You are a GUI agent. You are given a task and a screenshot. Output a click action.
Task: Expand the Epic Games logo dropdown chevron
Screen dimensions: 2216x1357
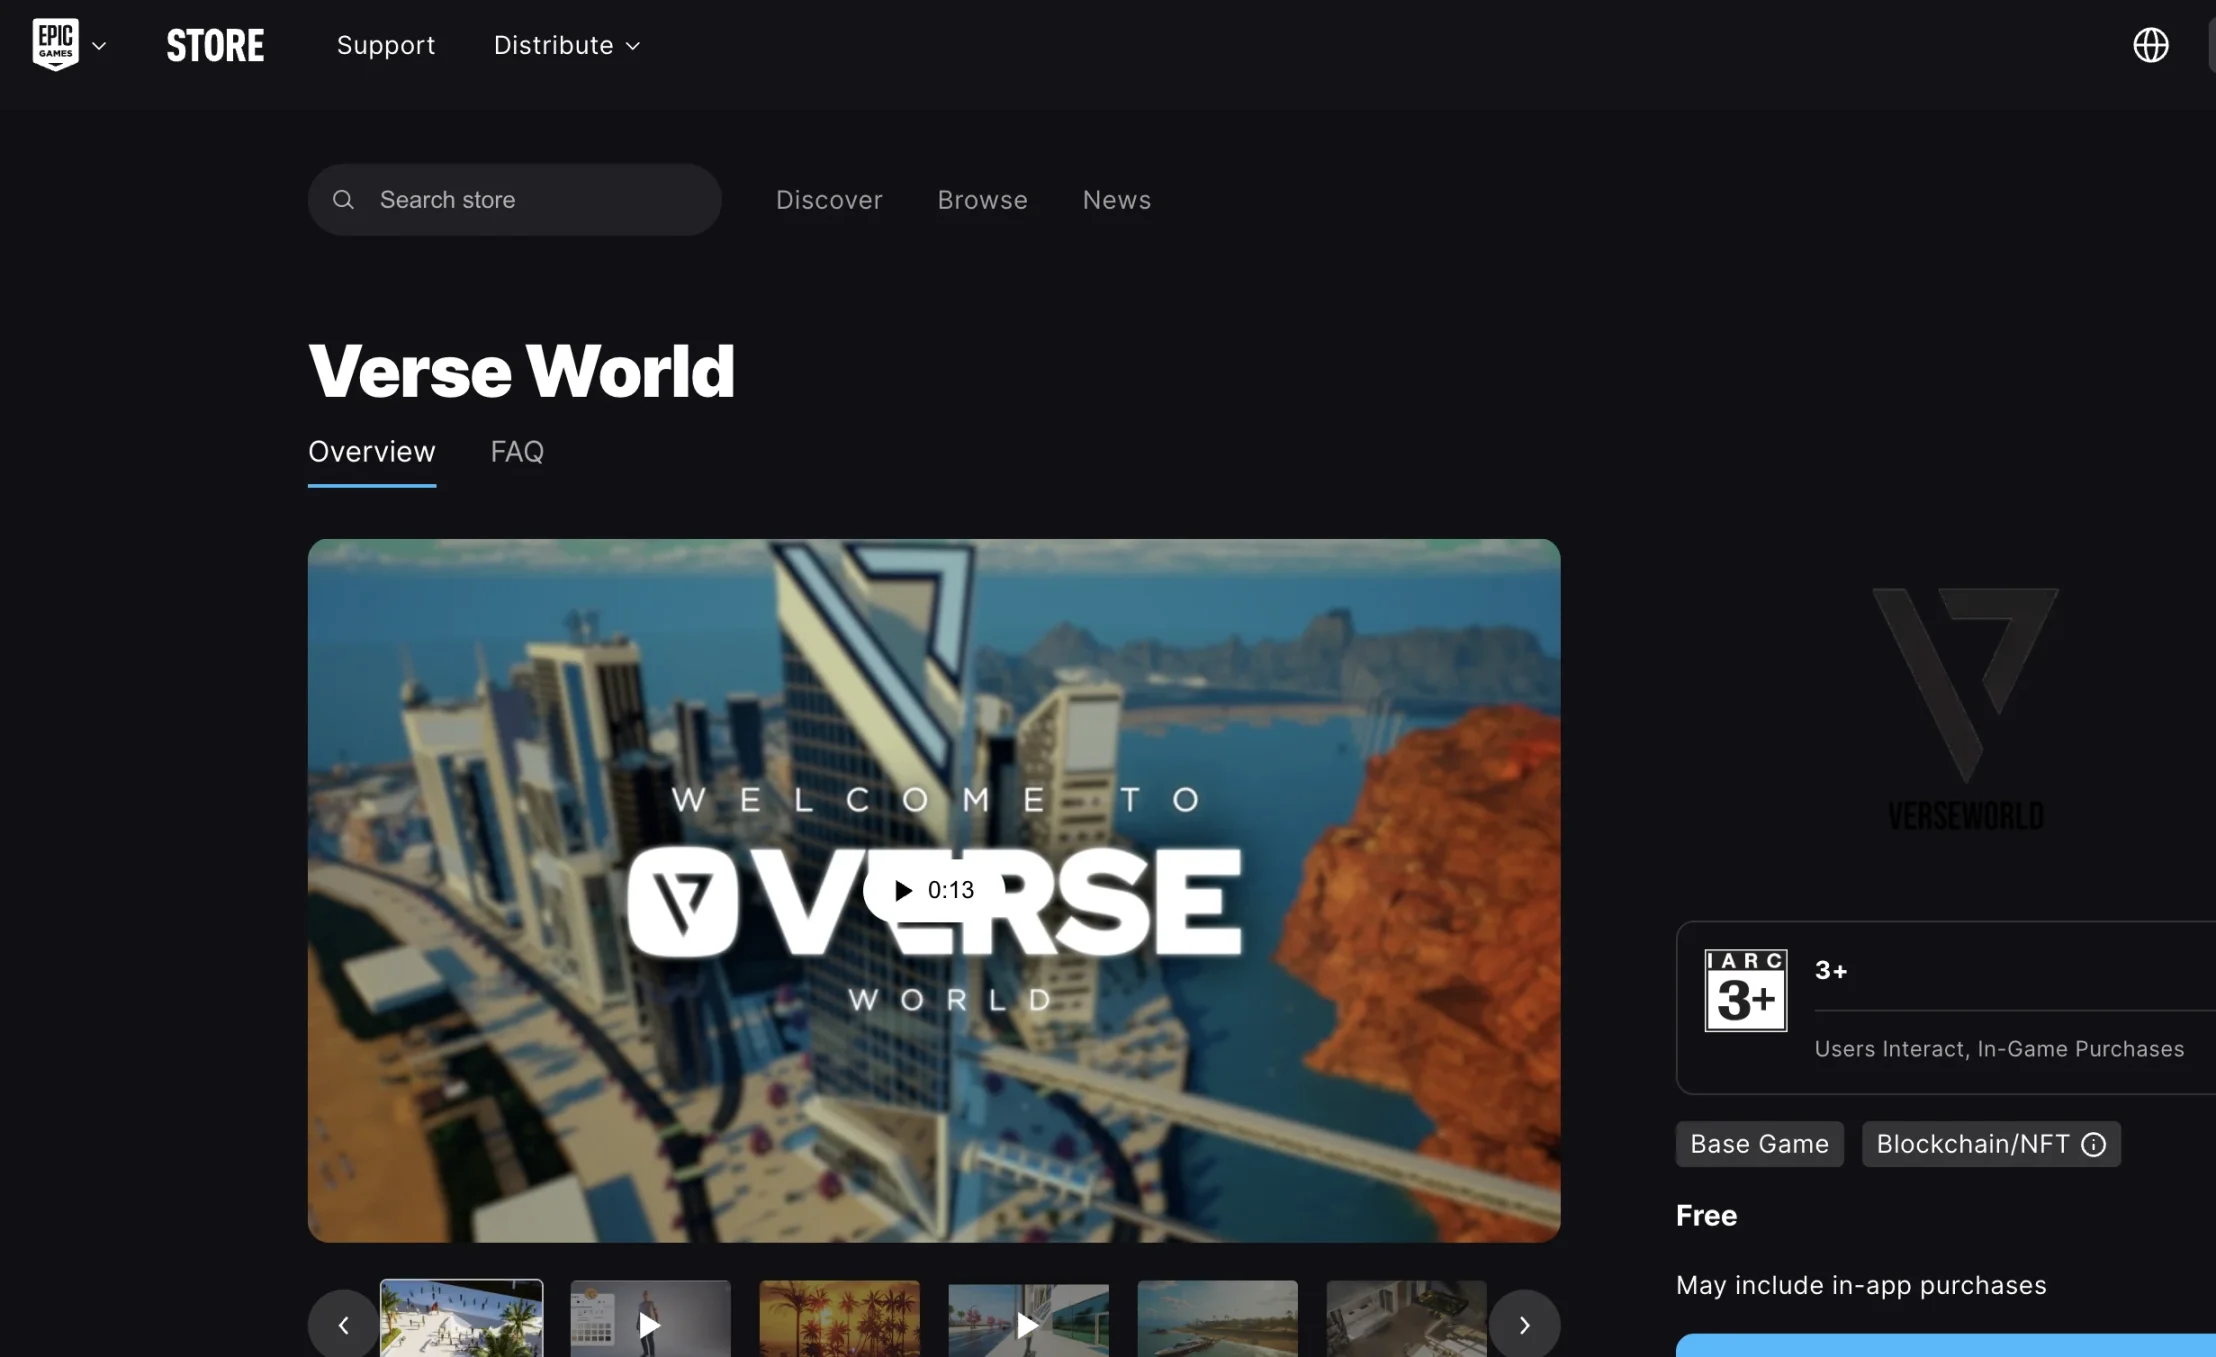99,46
